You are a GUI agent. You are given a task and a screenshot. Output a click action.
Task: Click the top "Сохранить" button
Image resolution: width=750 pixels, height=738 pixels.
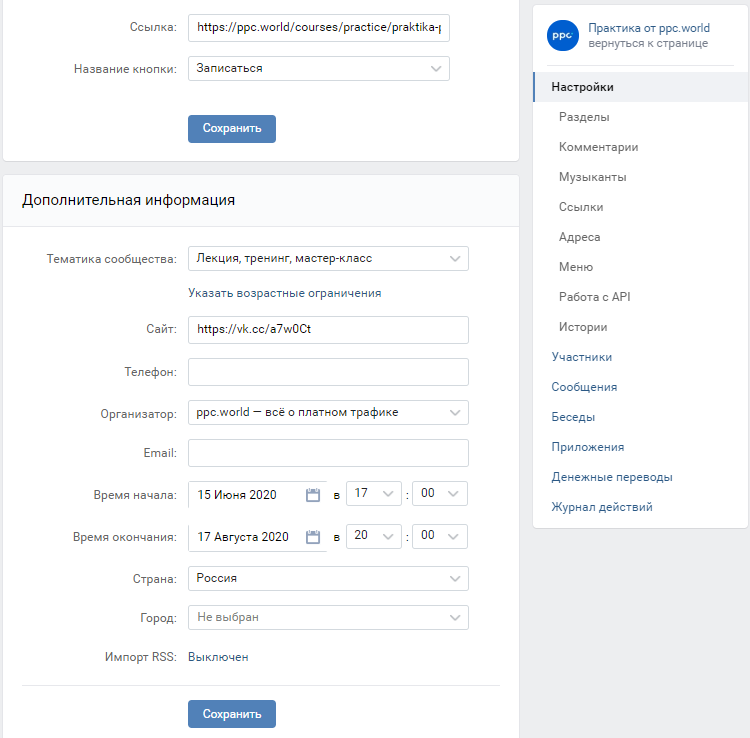pyautogui.click(x=231, y=128)
